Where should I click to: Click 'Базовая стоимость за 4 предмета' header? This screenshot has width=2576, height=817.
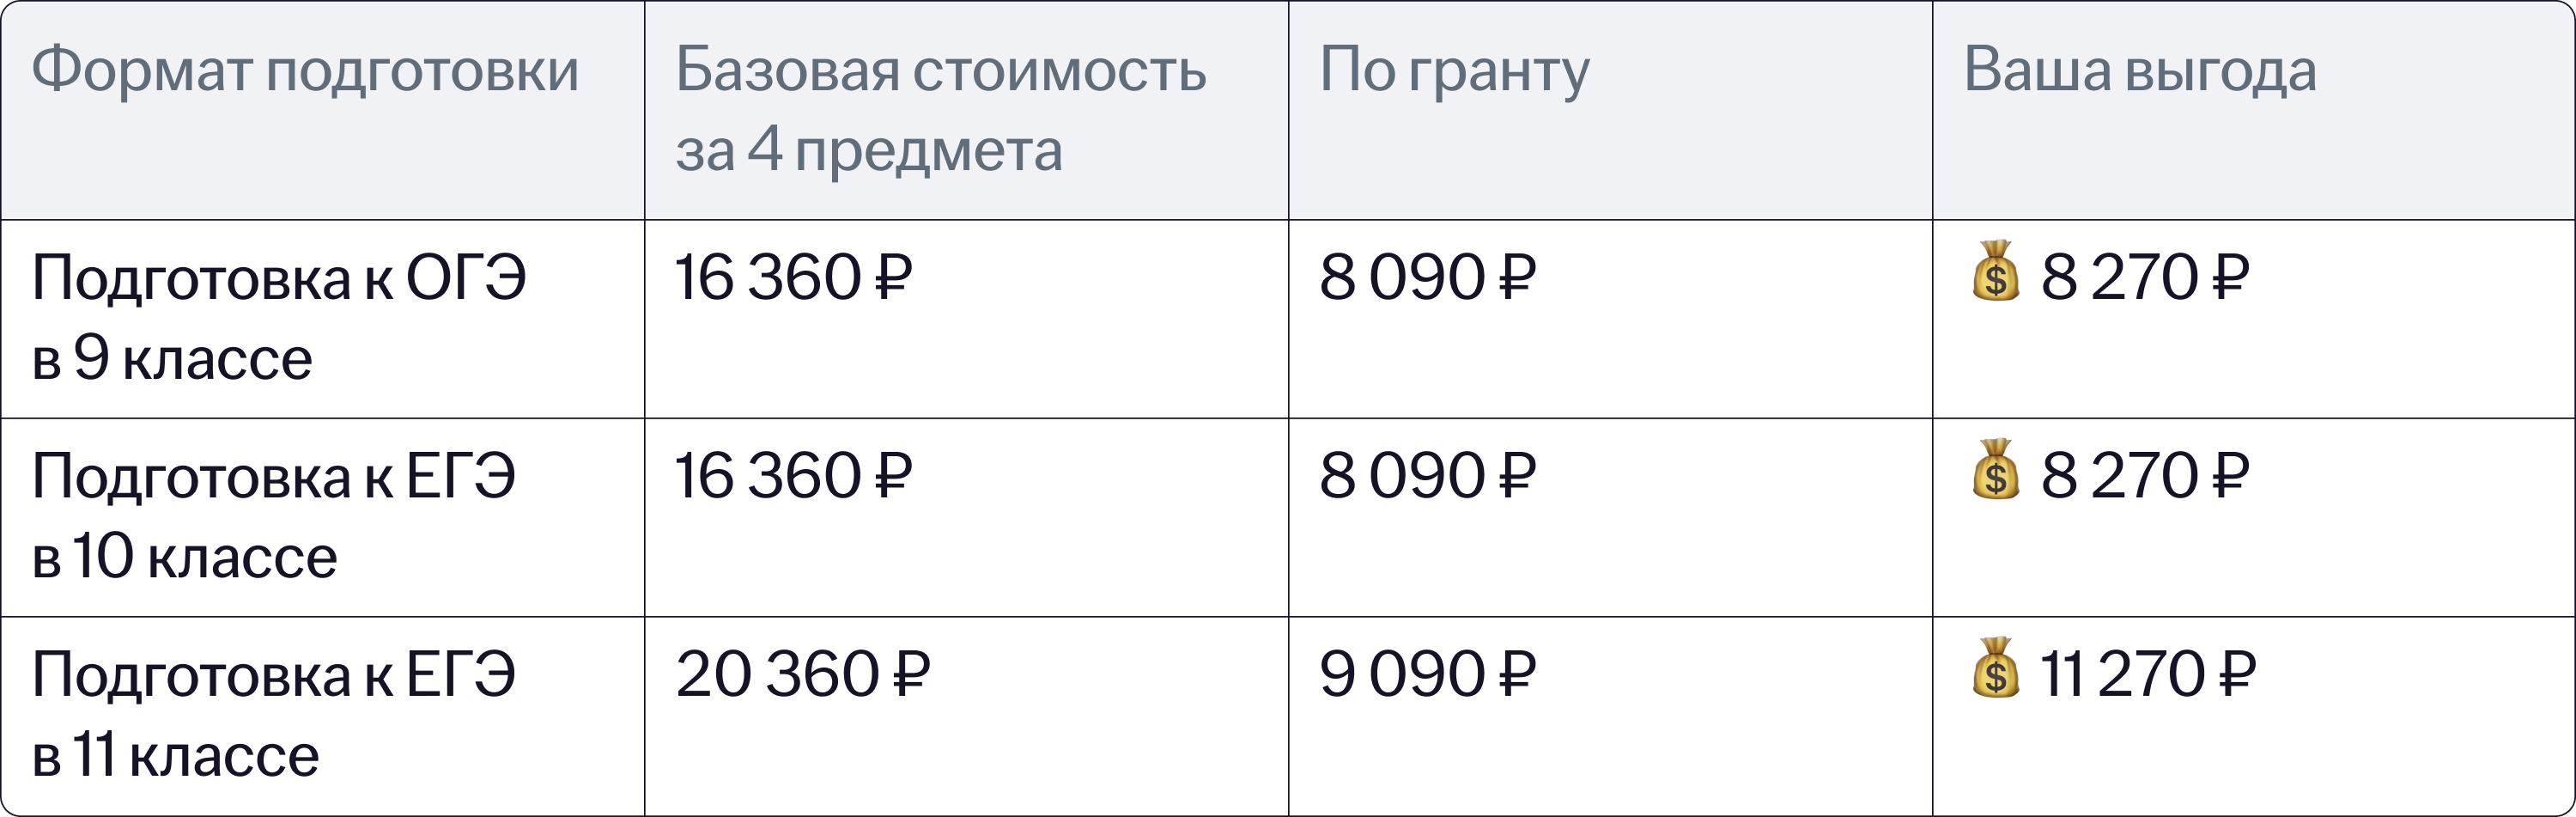pyautogui.click(x=940, y=110)
